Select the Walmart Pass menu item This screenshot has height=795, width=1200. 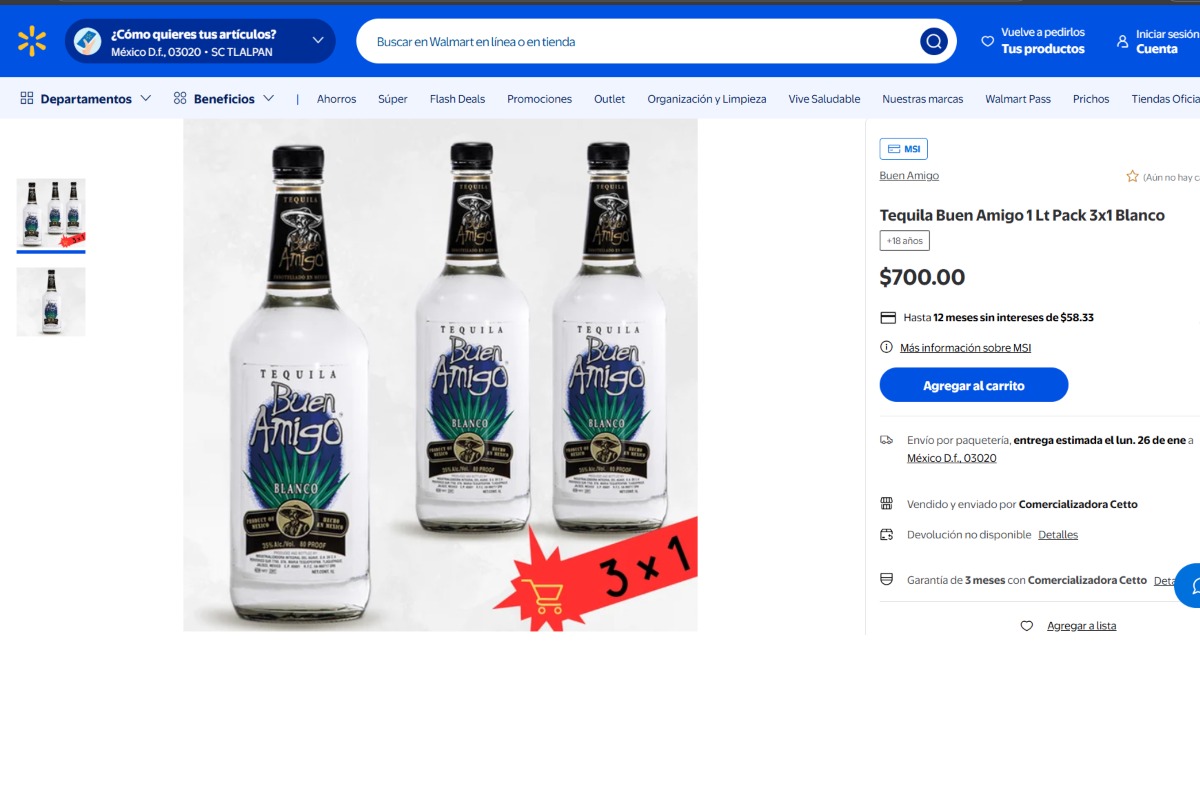1017,99
